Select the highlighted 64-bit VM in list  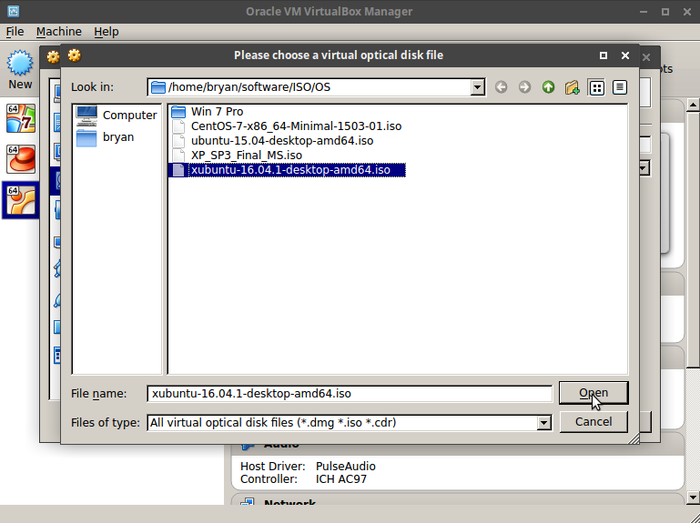(21, 200)
